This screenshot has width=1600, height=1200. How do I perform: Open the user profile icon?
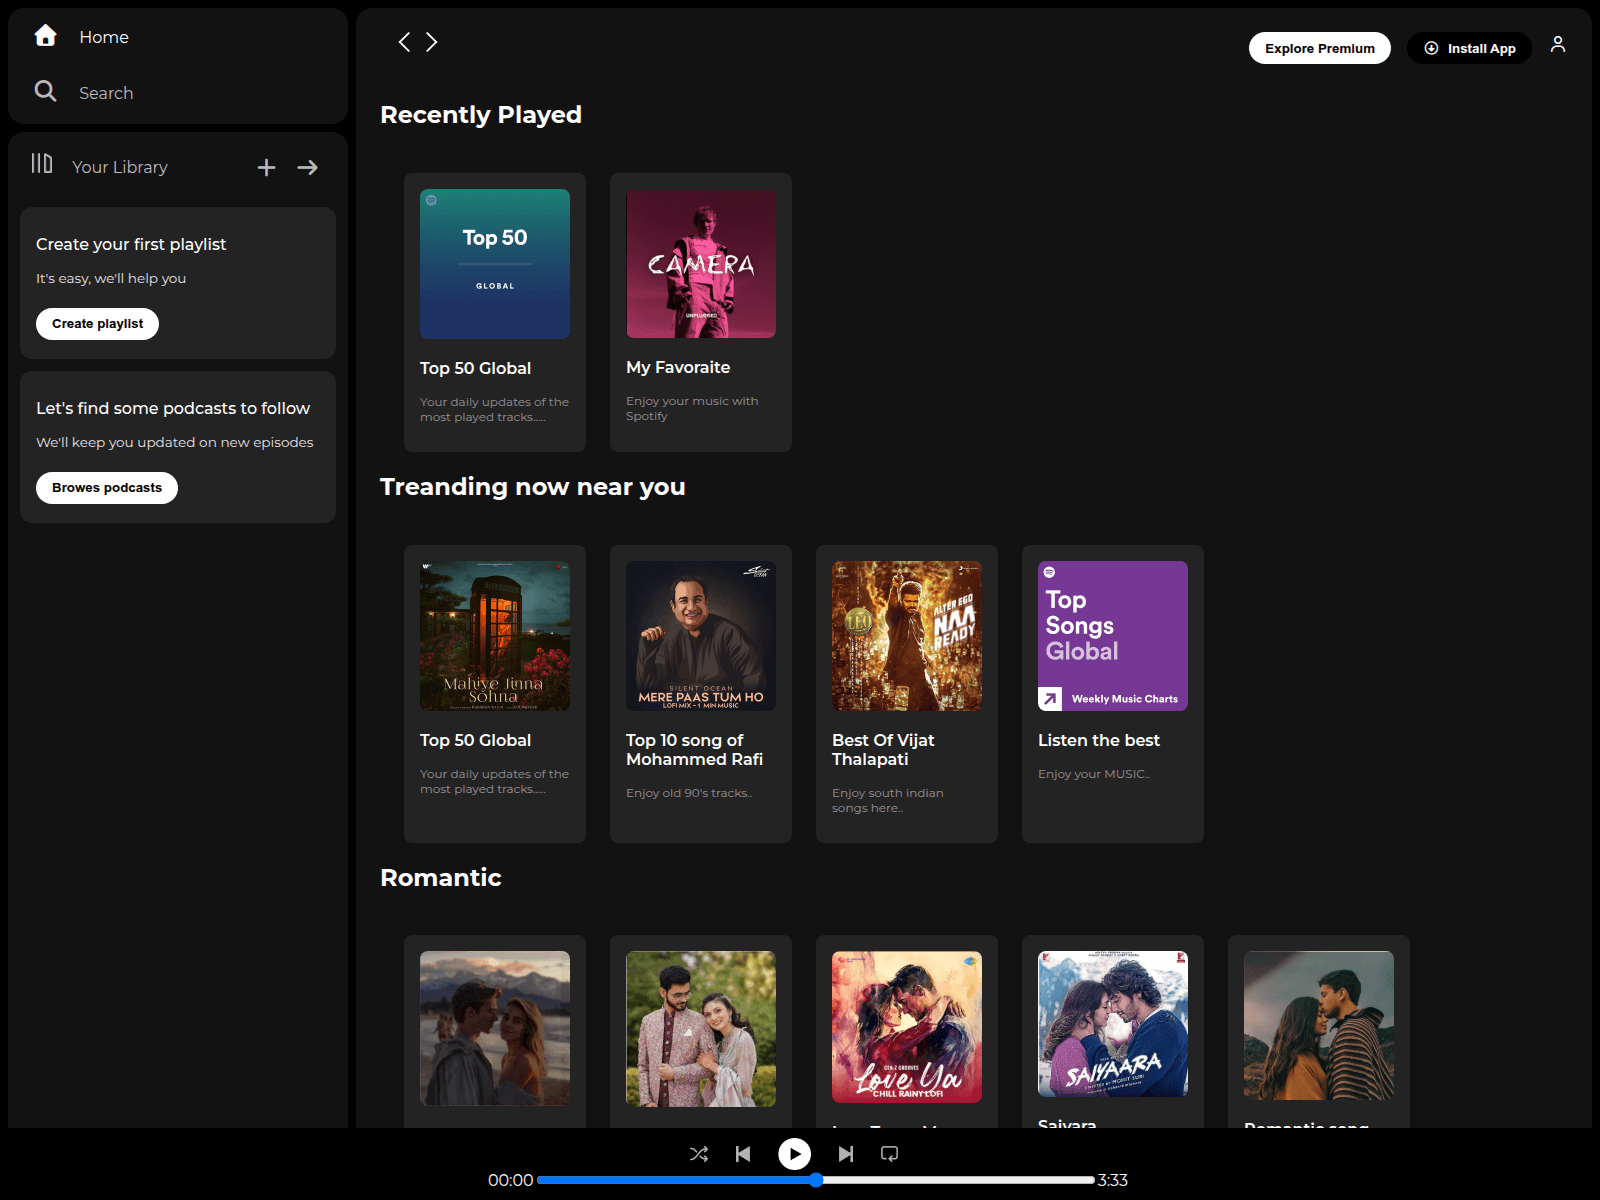pos(1558,44)
